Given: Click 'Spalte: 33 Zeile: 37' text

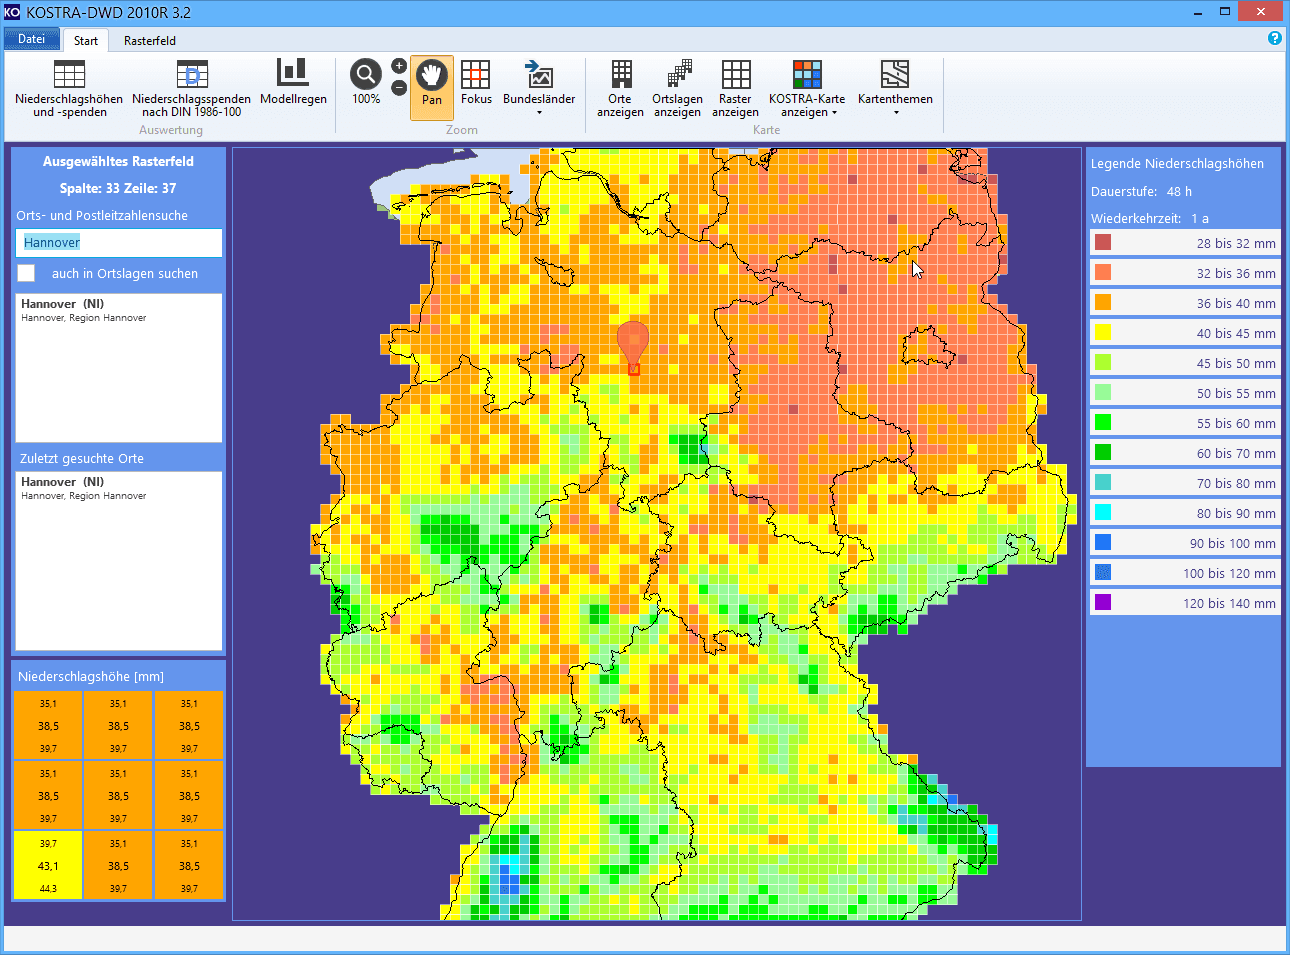Looking at the screenshot, I should [118, 188].
